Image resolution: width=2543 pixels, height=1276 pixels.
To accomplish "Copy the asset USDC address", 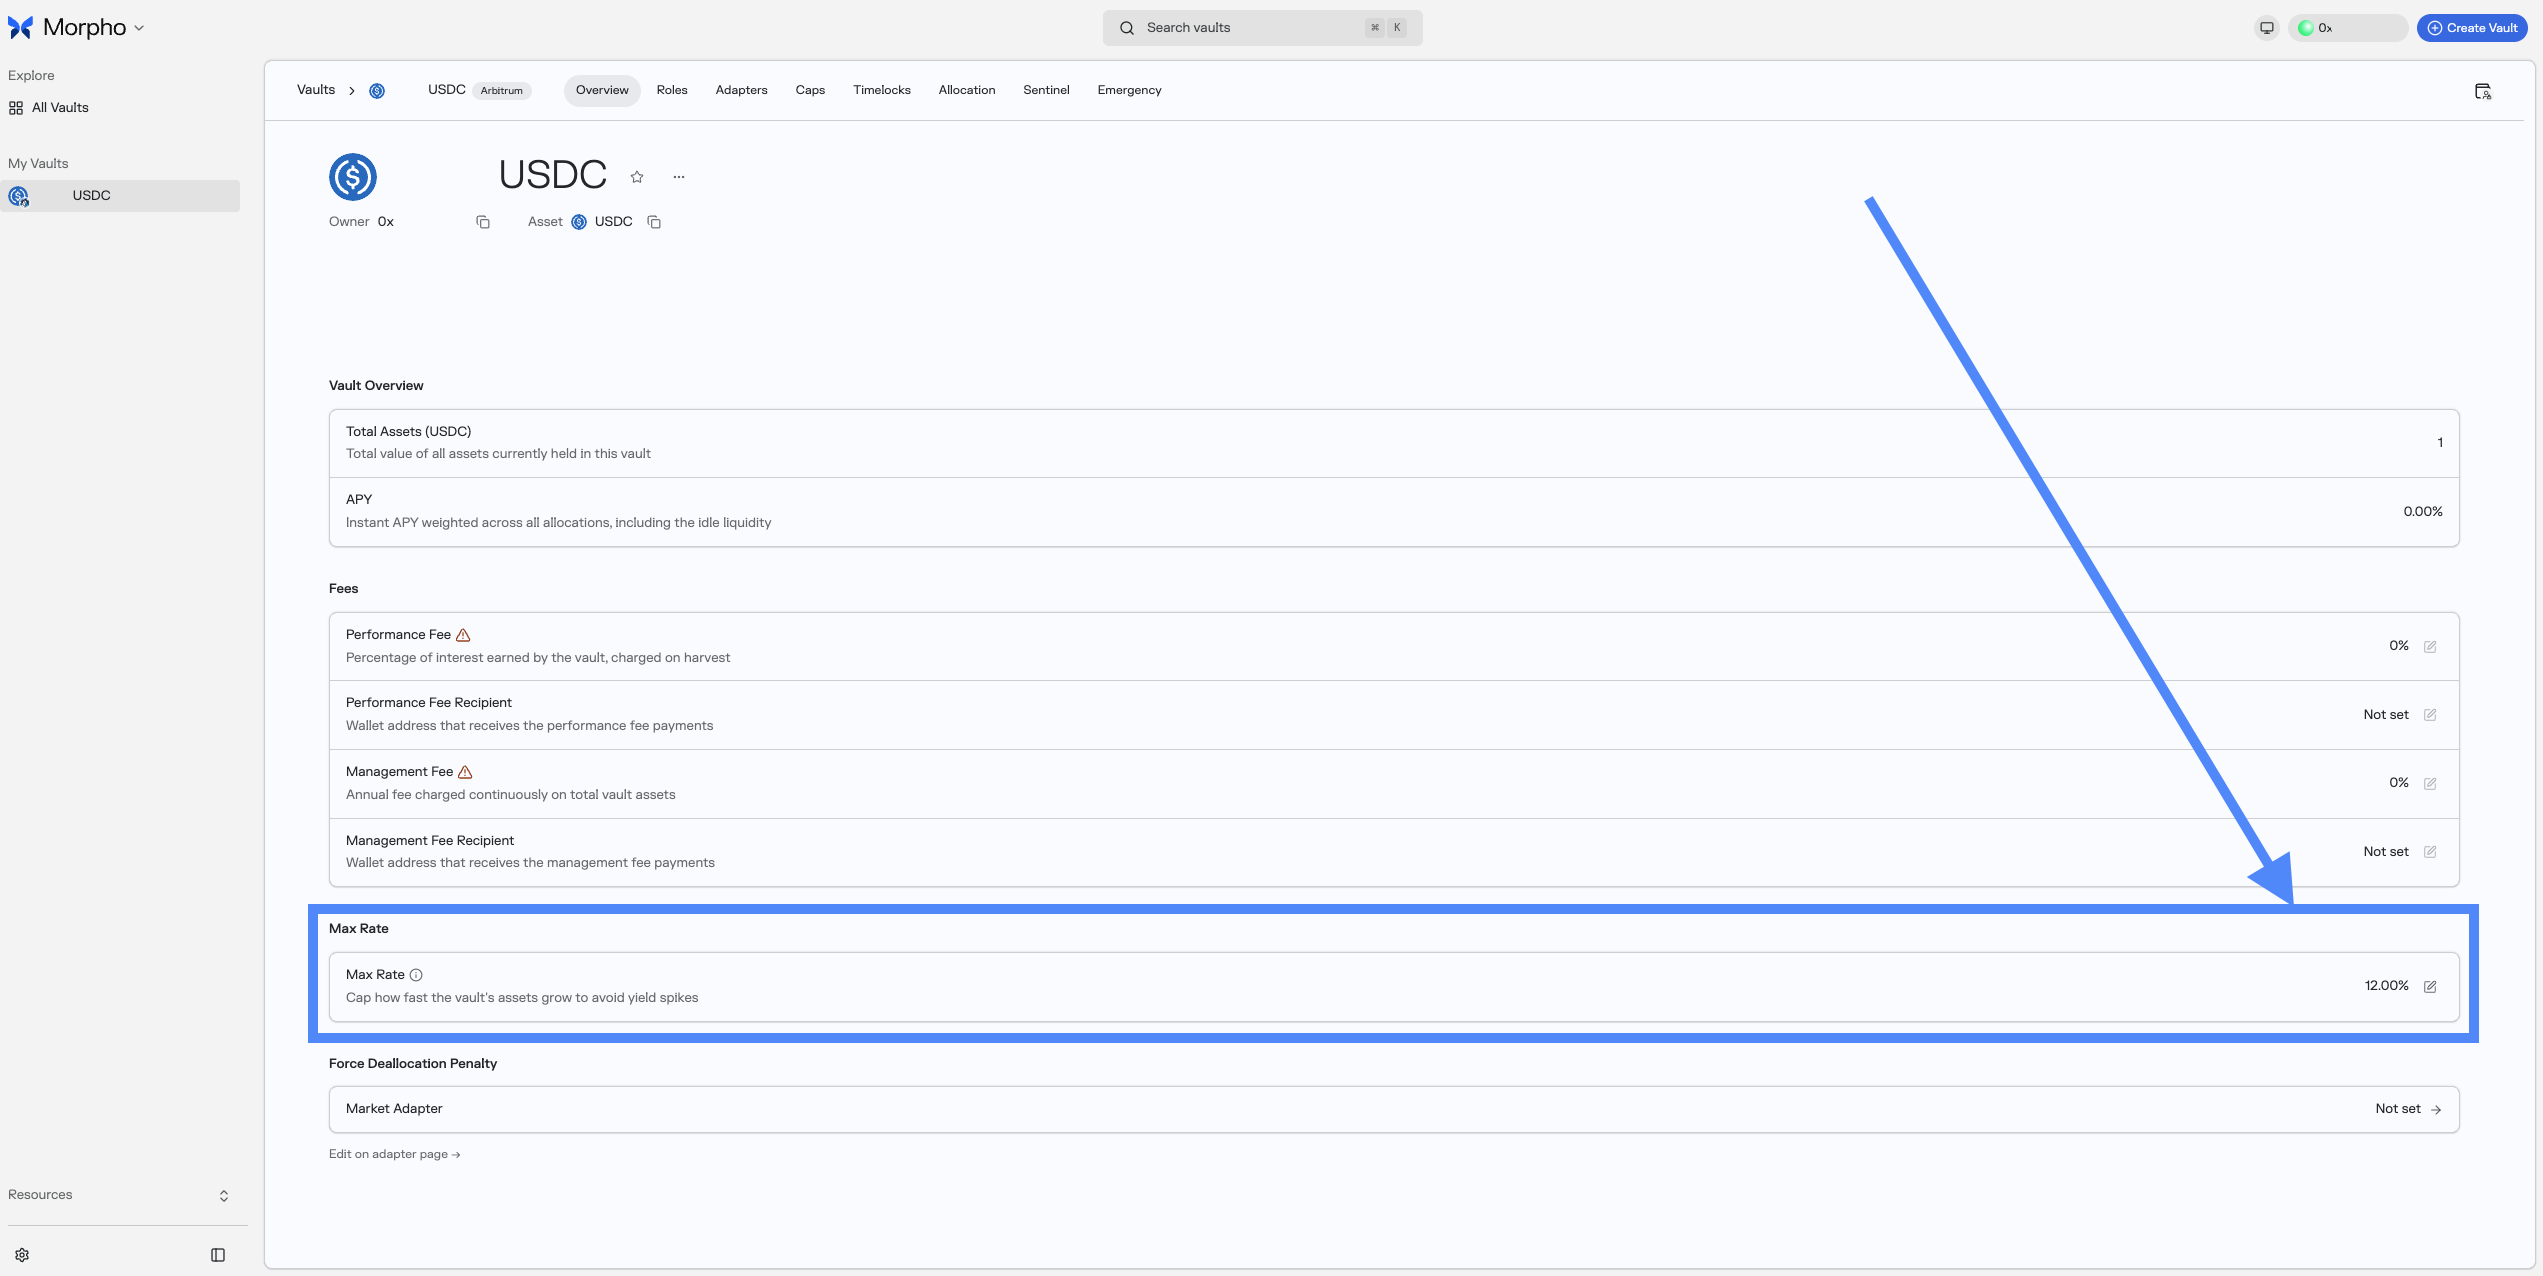I will coord(654,222).
